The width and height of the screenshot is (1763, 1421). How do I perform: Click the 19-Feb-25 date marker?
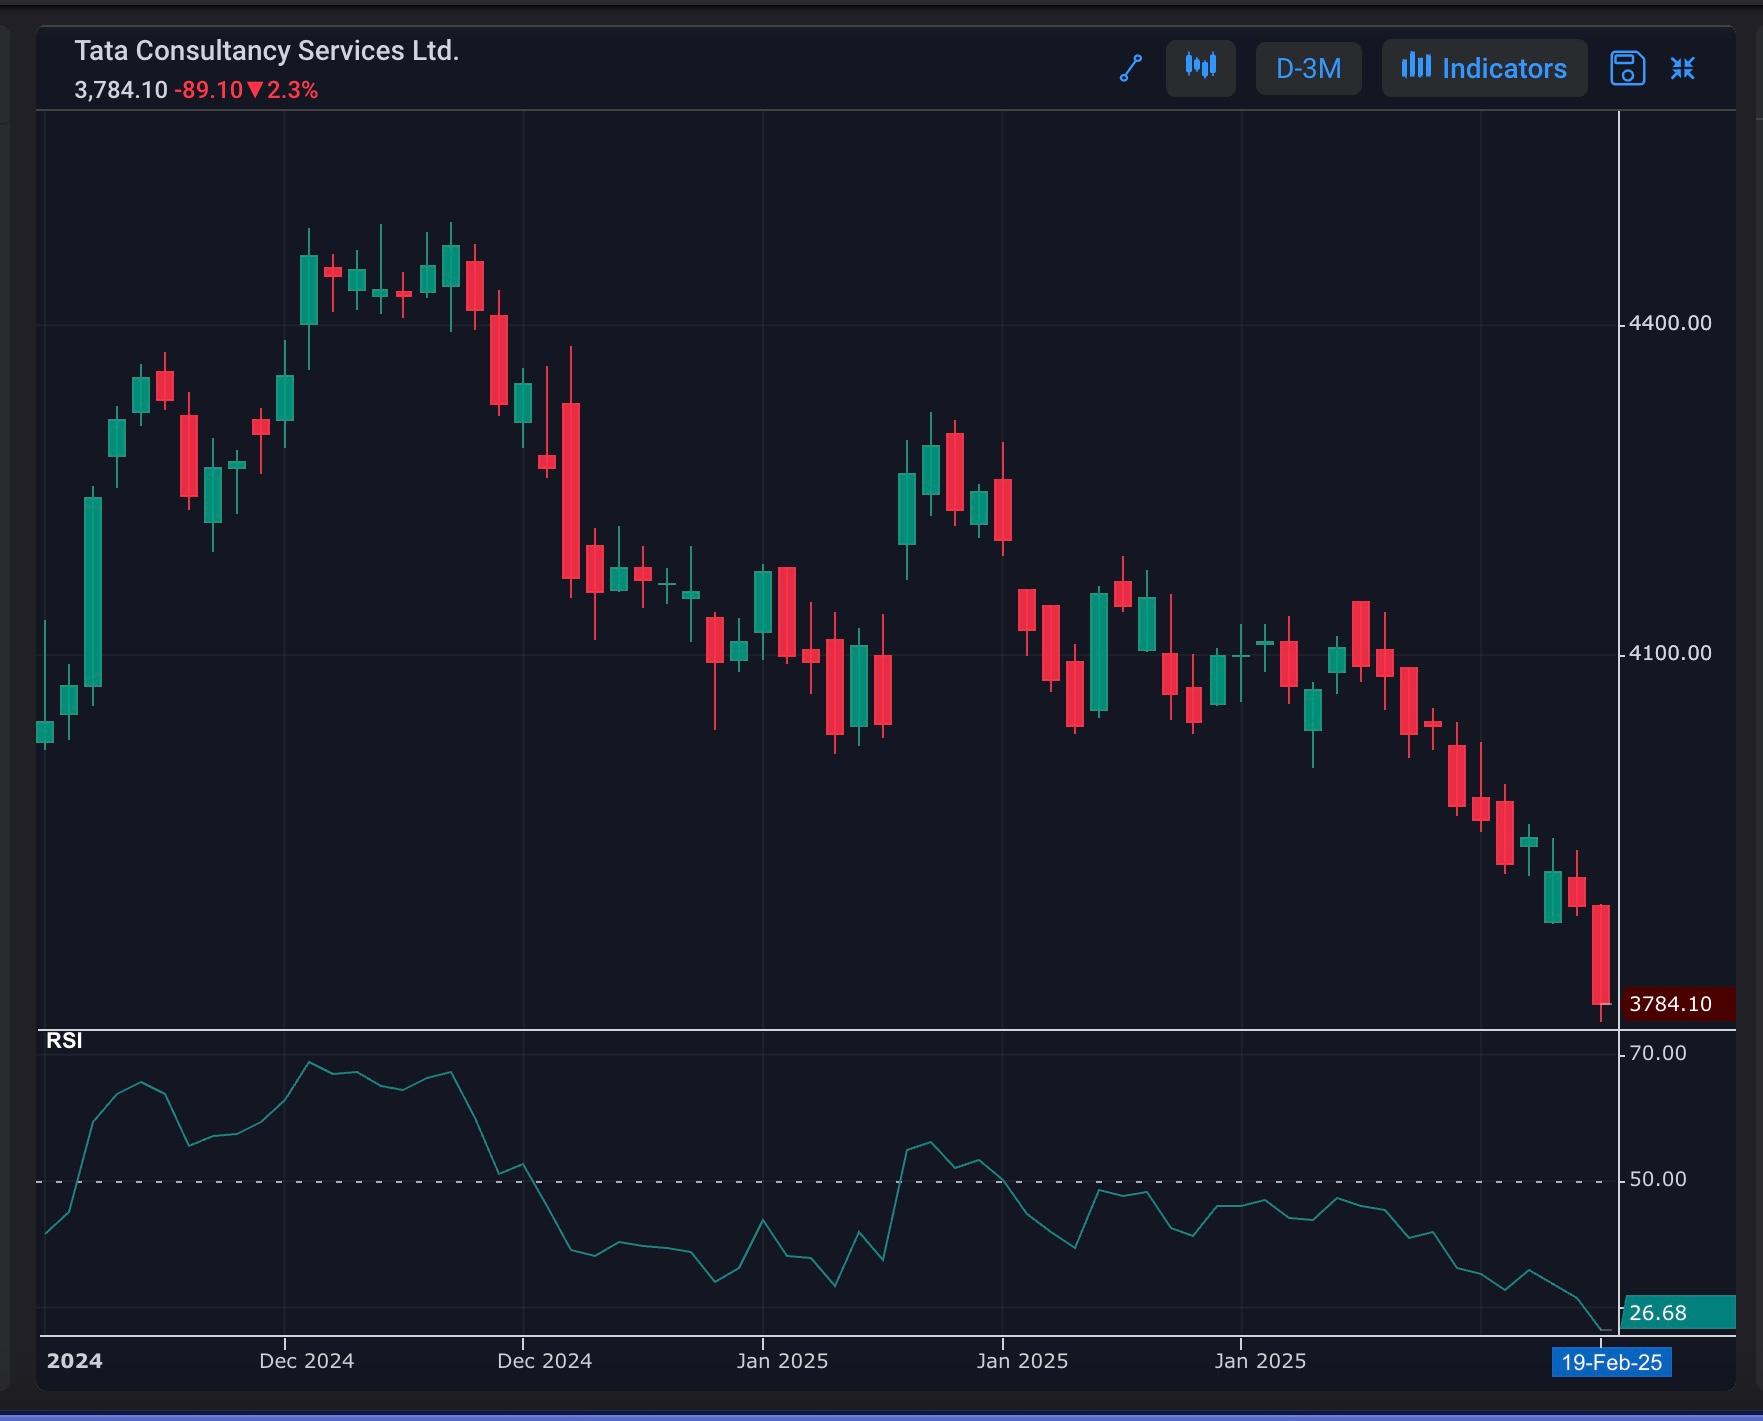click(x=1611, y=1362)
